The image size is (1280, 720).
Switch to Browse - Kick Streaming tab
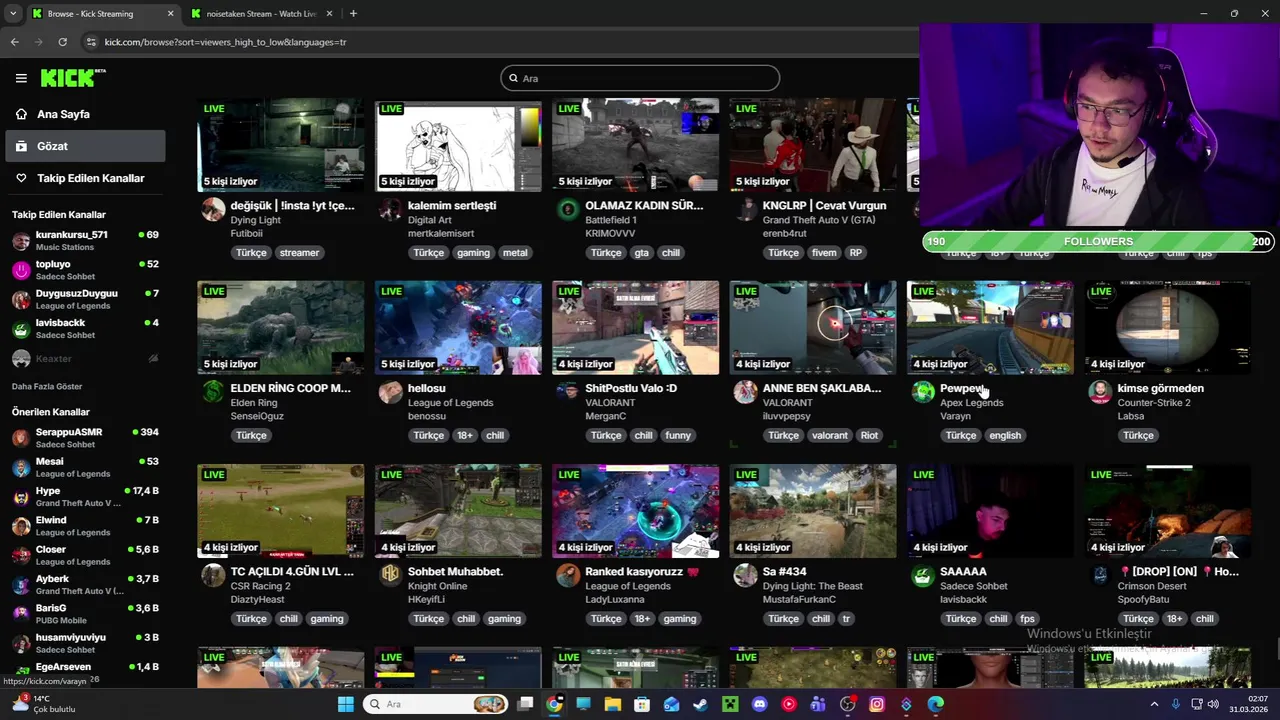click(102, 14)
